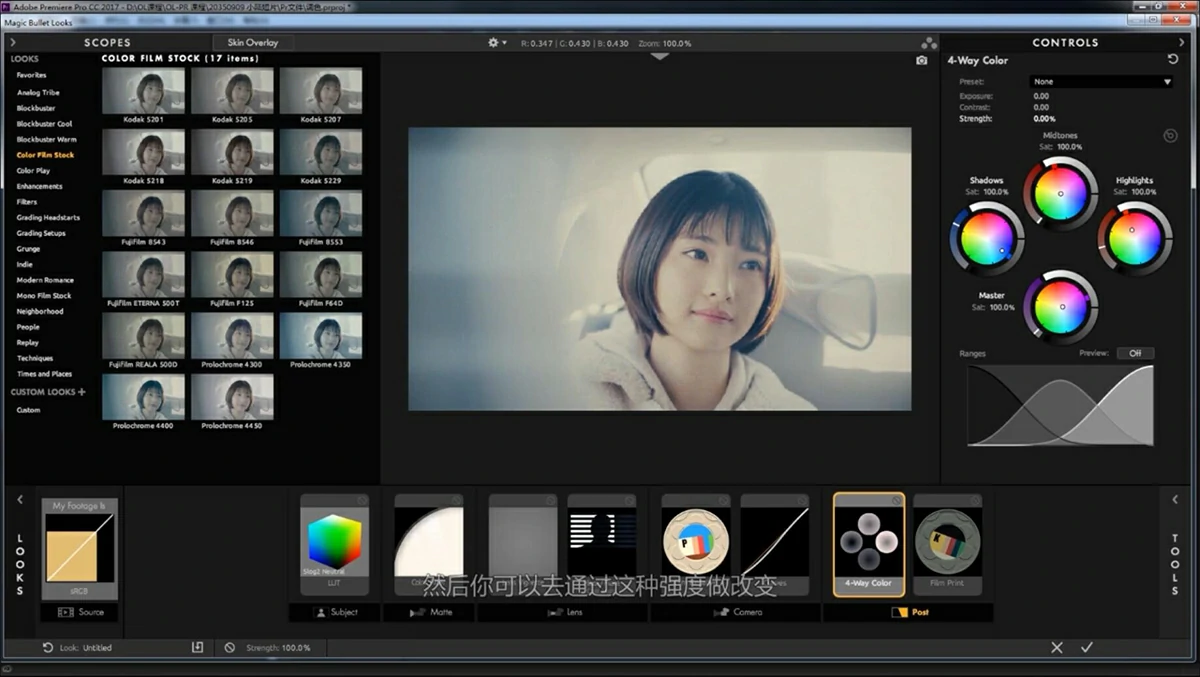Viewport: 1200px width, 677px height.
Task: Collapse the Scopes panel with left chevron
Action: (x=12, y=43)
